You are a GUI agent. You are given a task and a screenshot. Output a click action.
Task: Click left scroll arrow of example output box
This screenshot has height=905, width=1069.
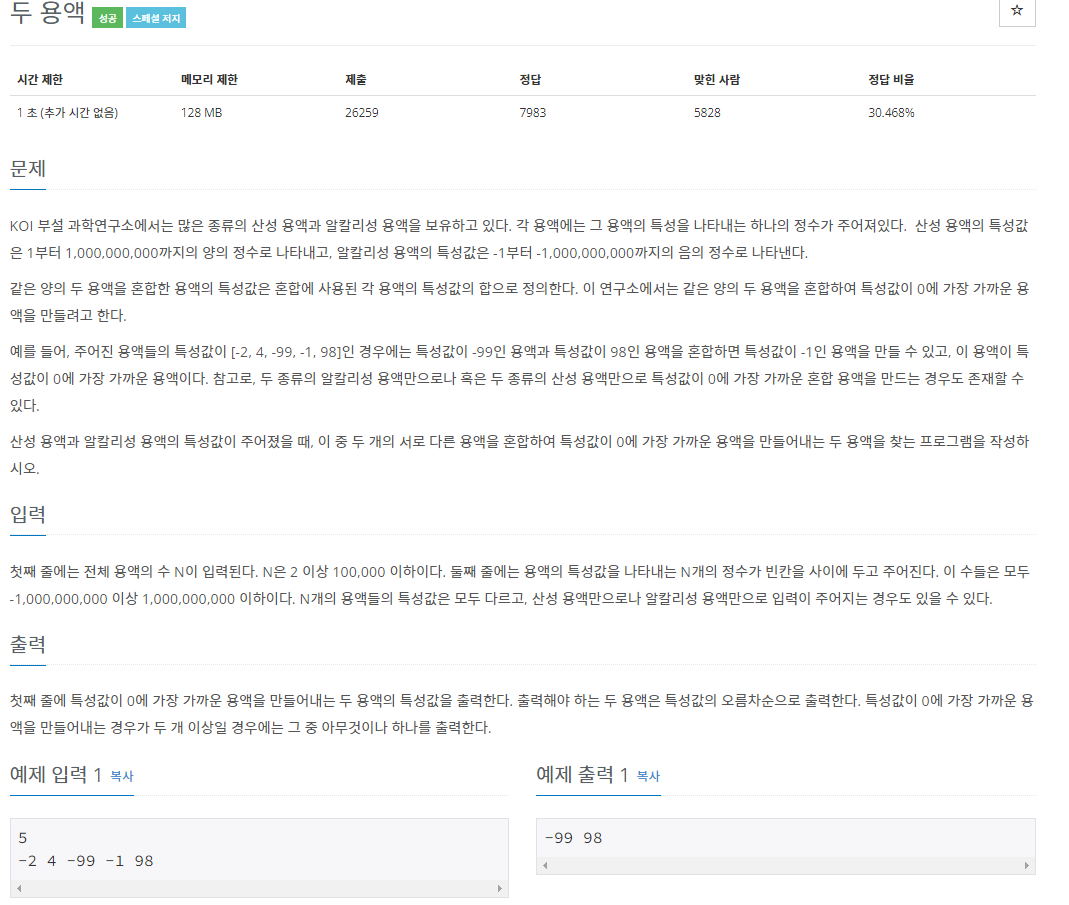(x=545, y=865)
